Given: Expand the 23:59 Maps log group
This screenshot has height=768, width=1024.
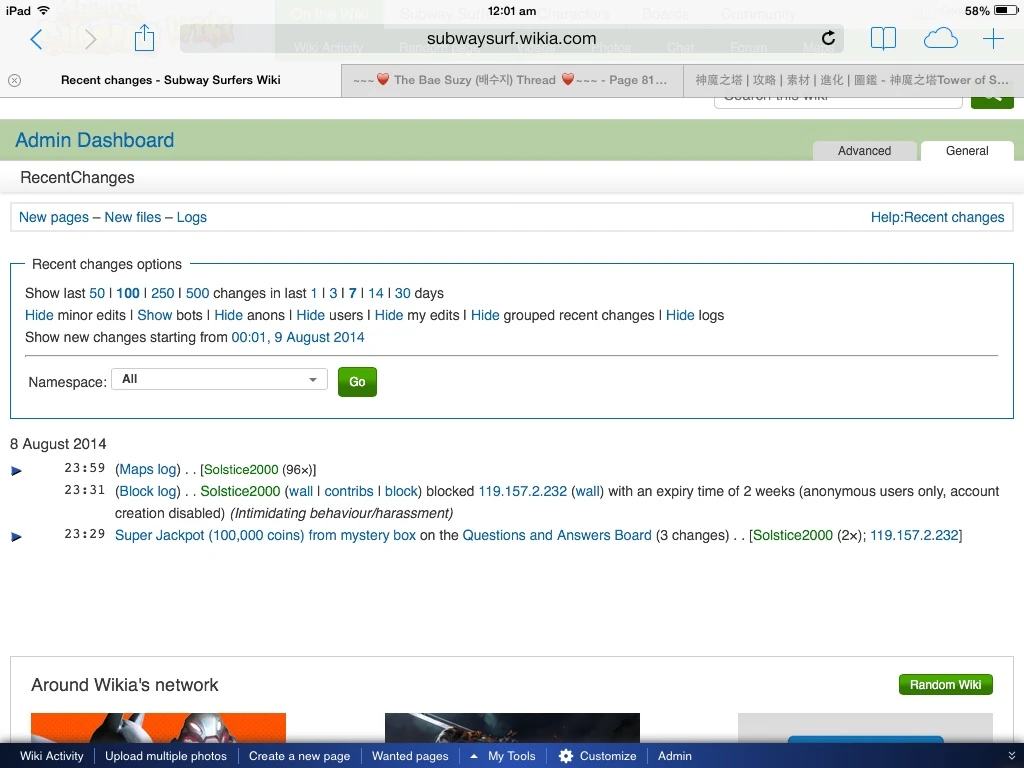Looking at the screenshot, I should [x=17, y=471].
